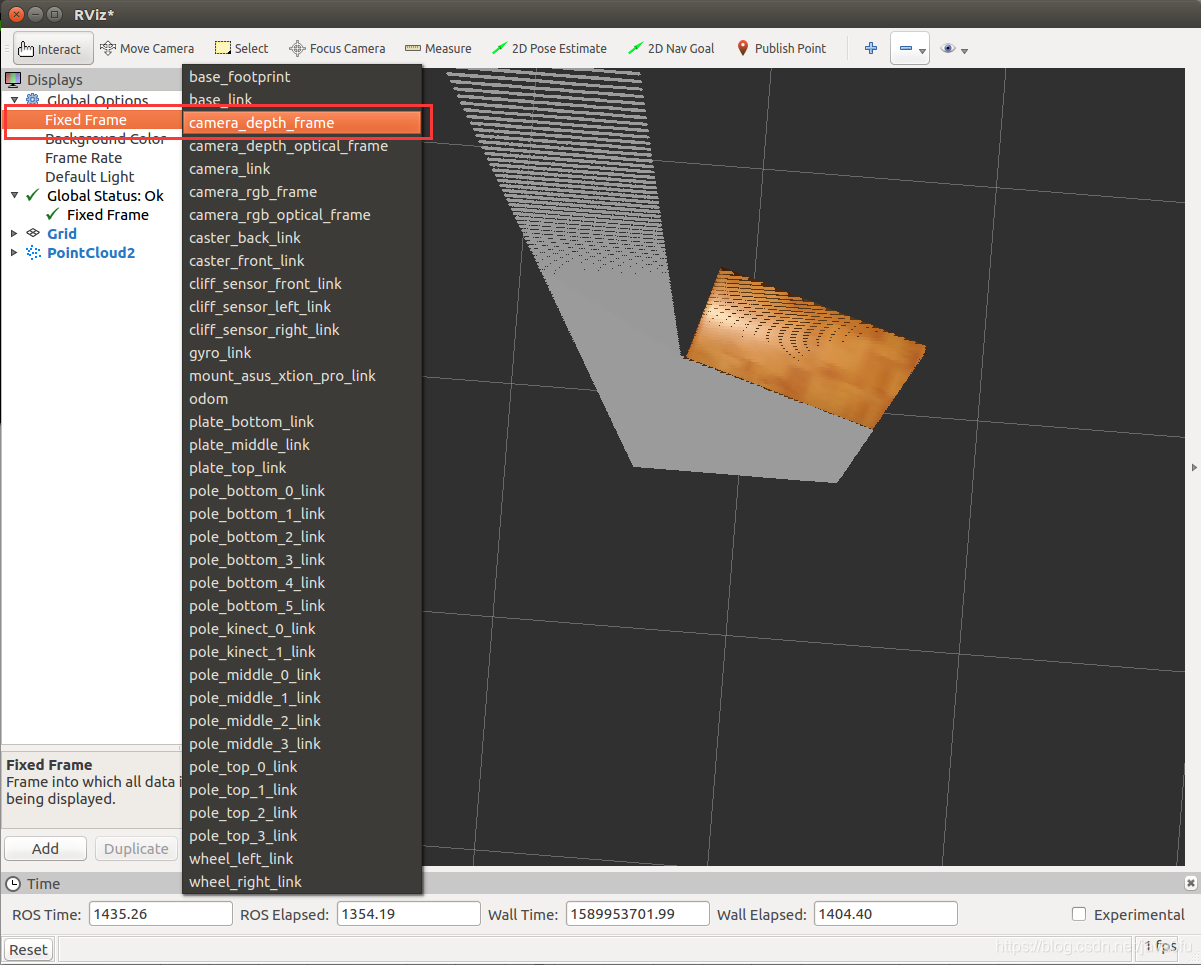
Task: Click the Wall Time field
Action: click(x=637, y=914)
